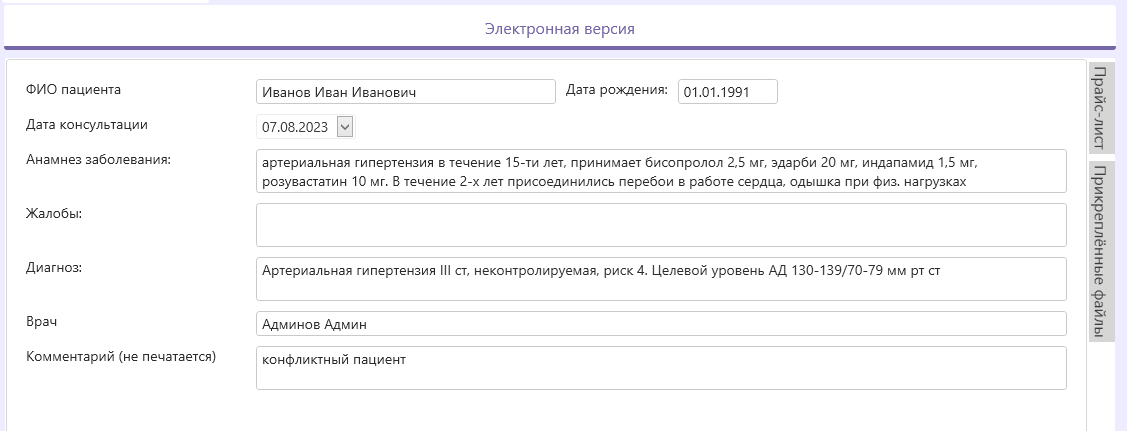
Task: Click the empty Жалобы text area
Action: [661, 225]
